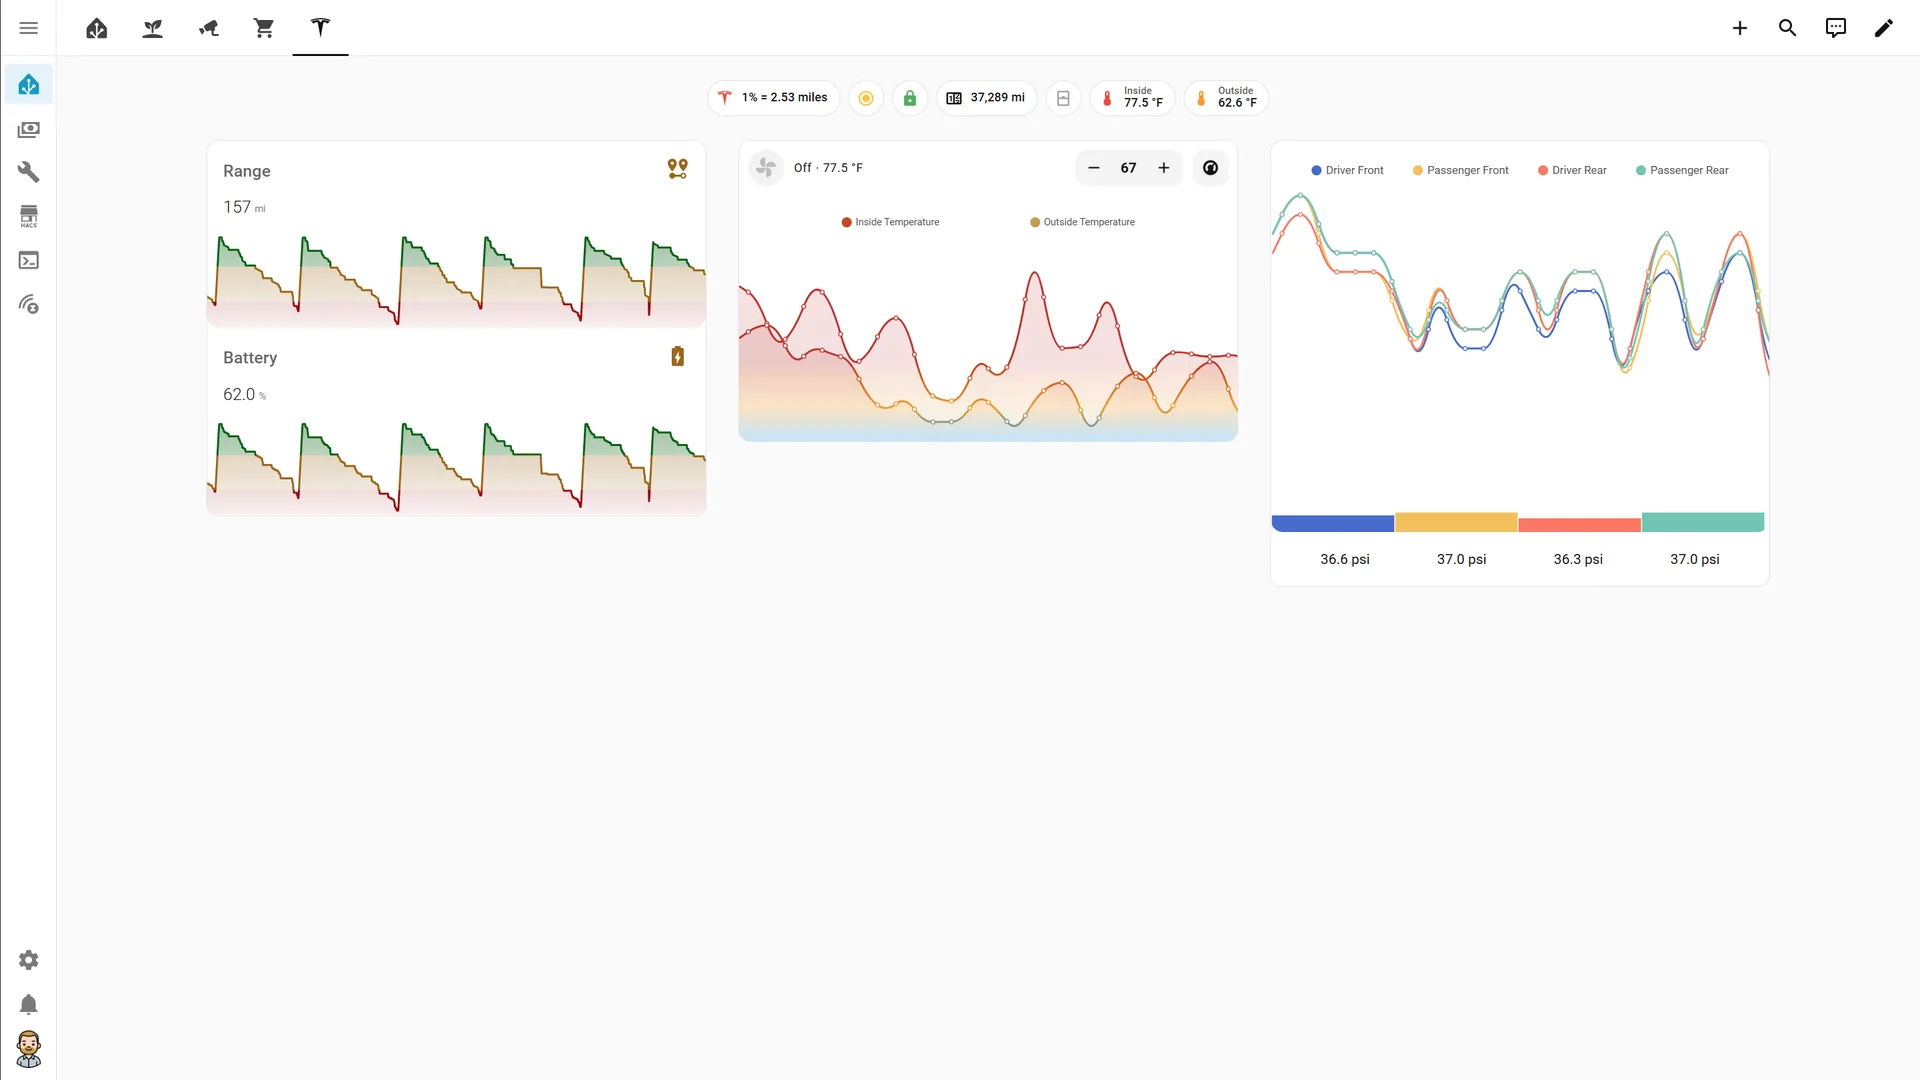
Task: Toggle Driver Front legend series
Action: 1347,170
